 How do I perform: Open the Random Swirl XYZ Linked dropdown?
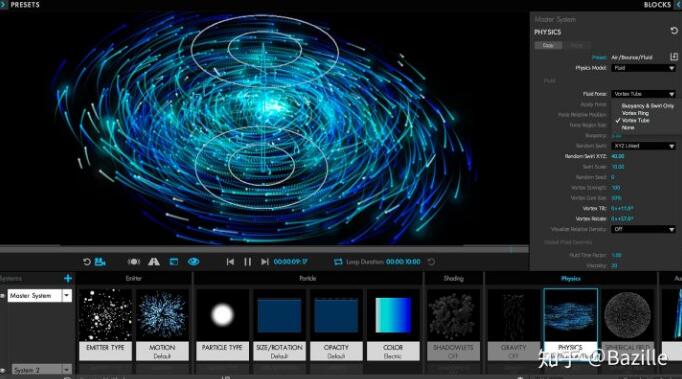[x=643, y=146]
